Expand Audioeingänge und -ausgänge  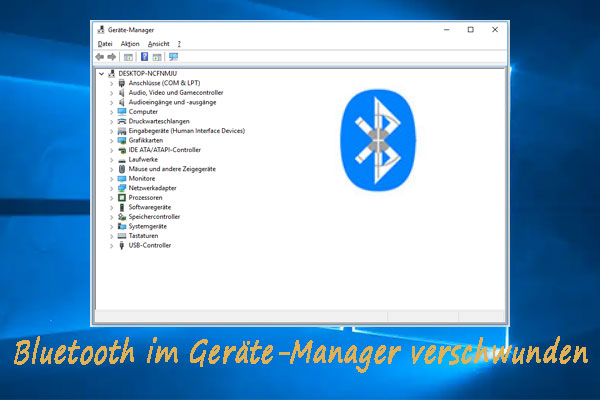pos(111,103)
